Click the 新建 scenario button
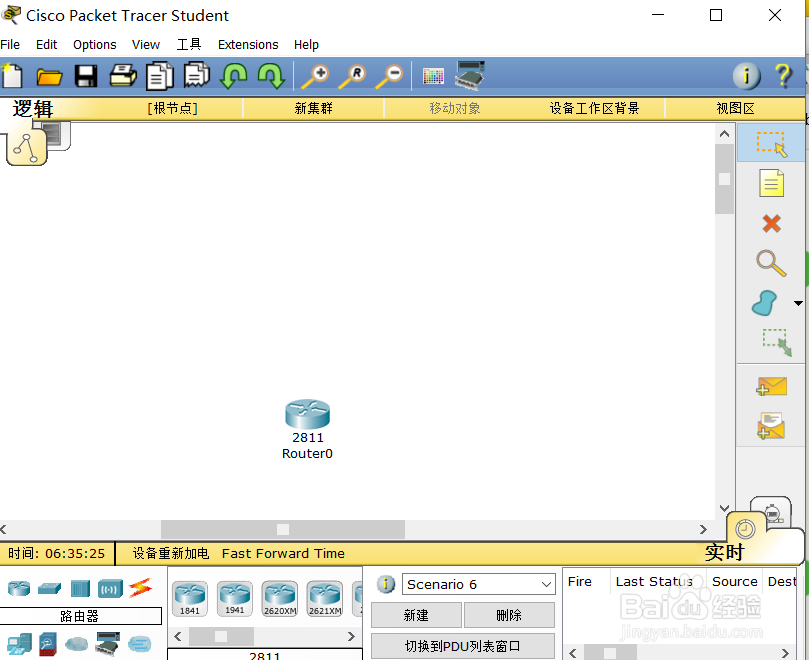 (x=416, y=615)
